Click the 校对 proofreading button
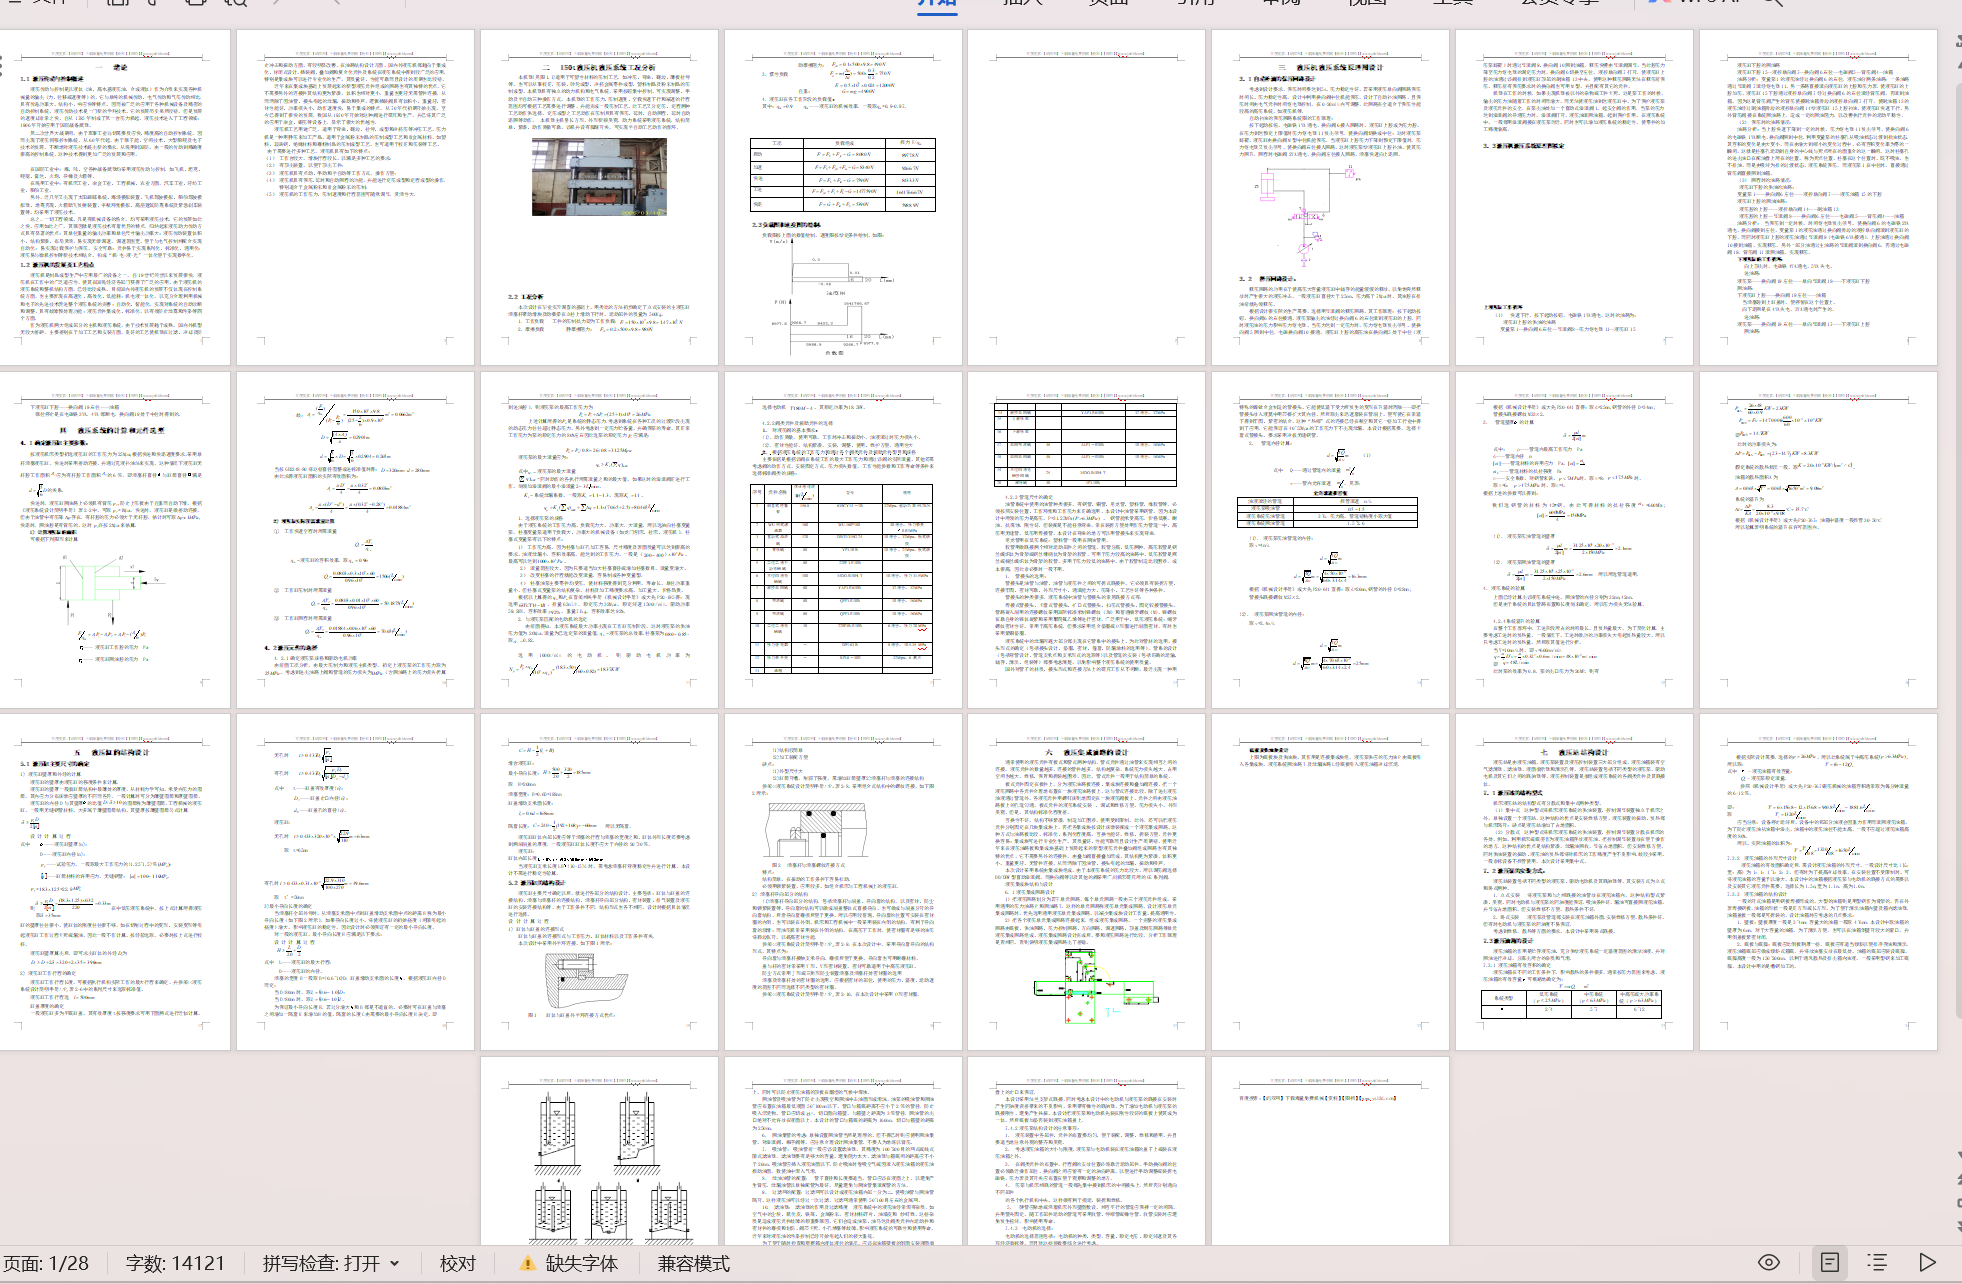This screenshot has width=1962, height=1284. coord(458,1263)
